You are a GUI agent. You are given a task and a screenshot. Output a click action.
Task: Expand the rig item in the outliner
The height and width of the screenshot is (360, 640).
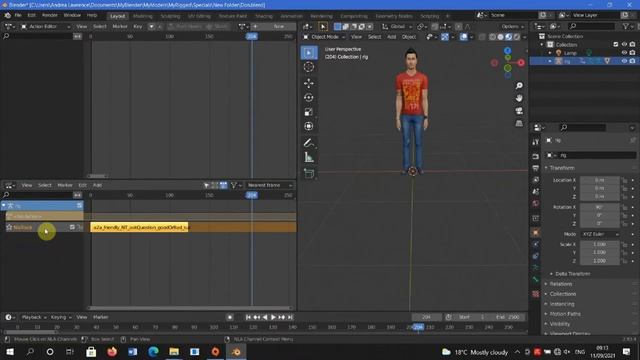(x=550, y=61)
